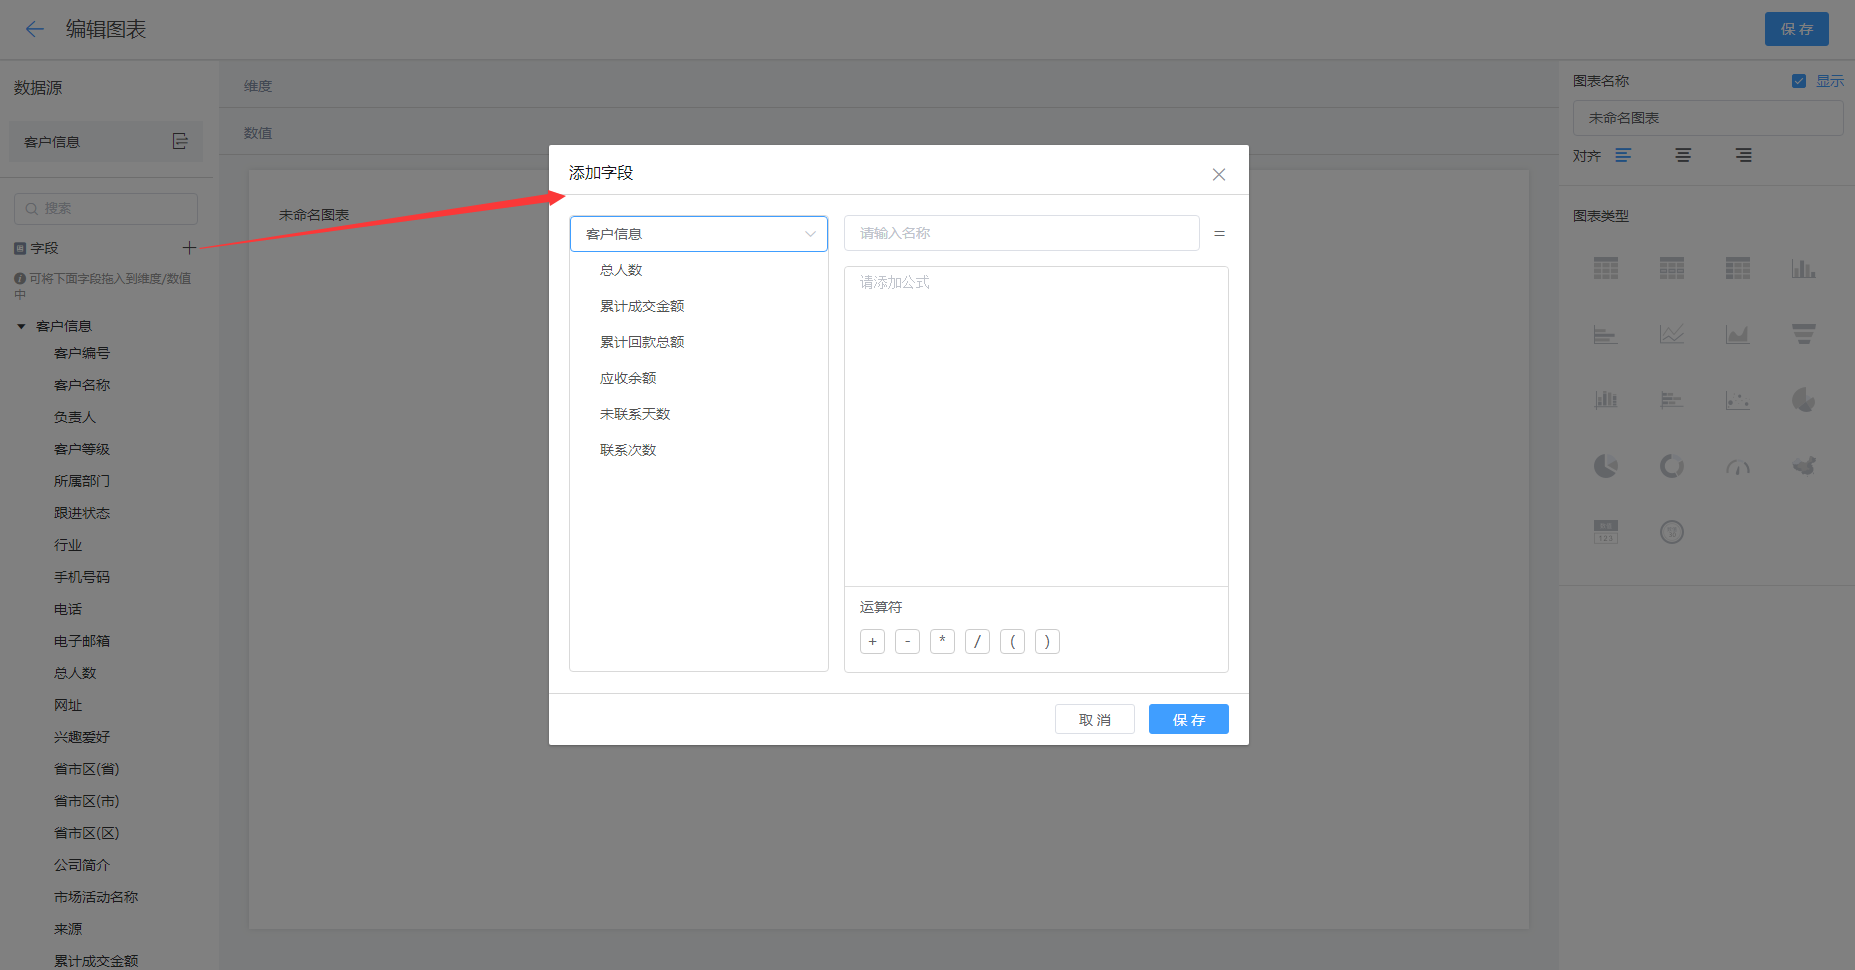Select 跟进状态 in the left field tree
This screenshot has height=970, width=1855.
coord(82,513)
